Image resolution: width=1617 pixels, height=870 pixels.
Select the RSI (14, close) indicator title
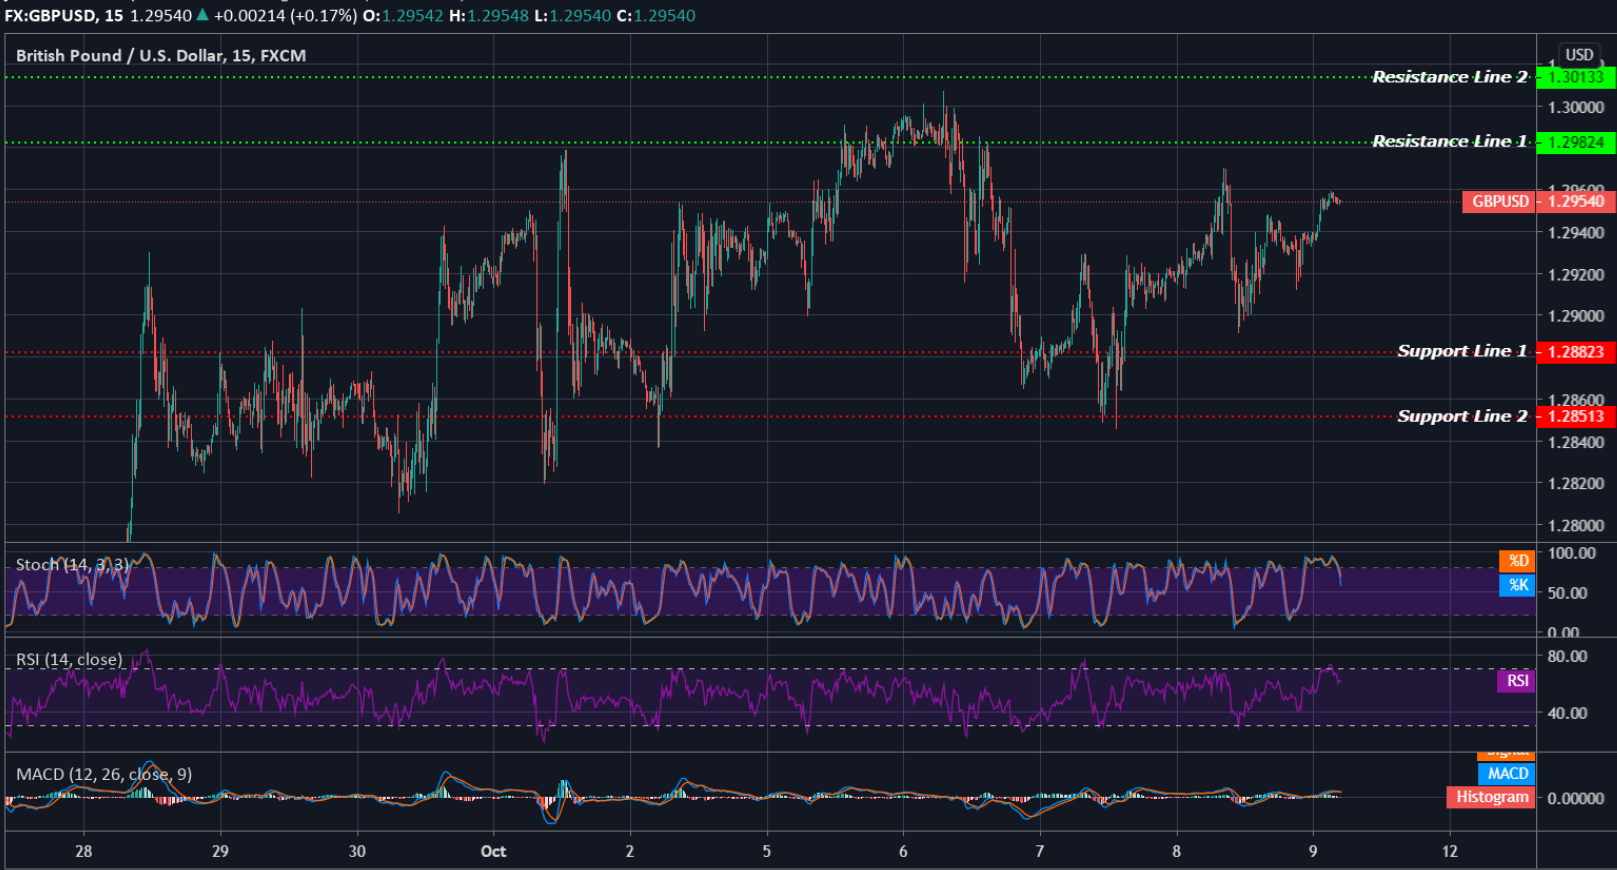pyautogui.click(x=69, y=660)
